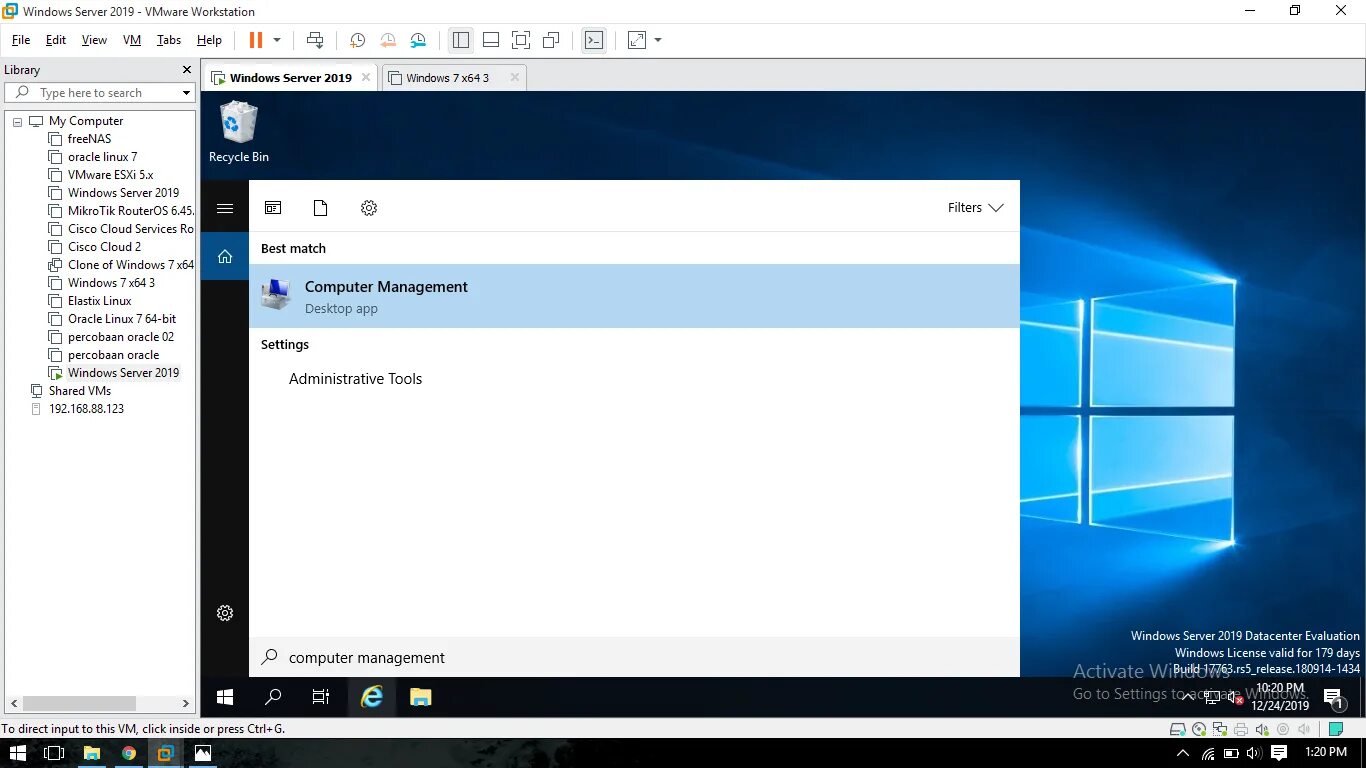Enter full screen mode from the toolbar
Viewport: 1366px width, 768px height.
click(521, 40)
